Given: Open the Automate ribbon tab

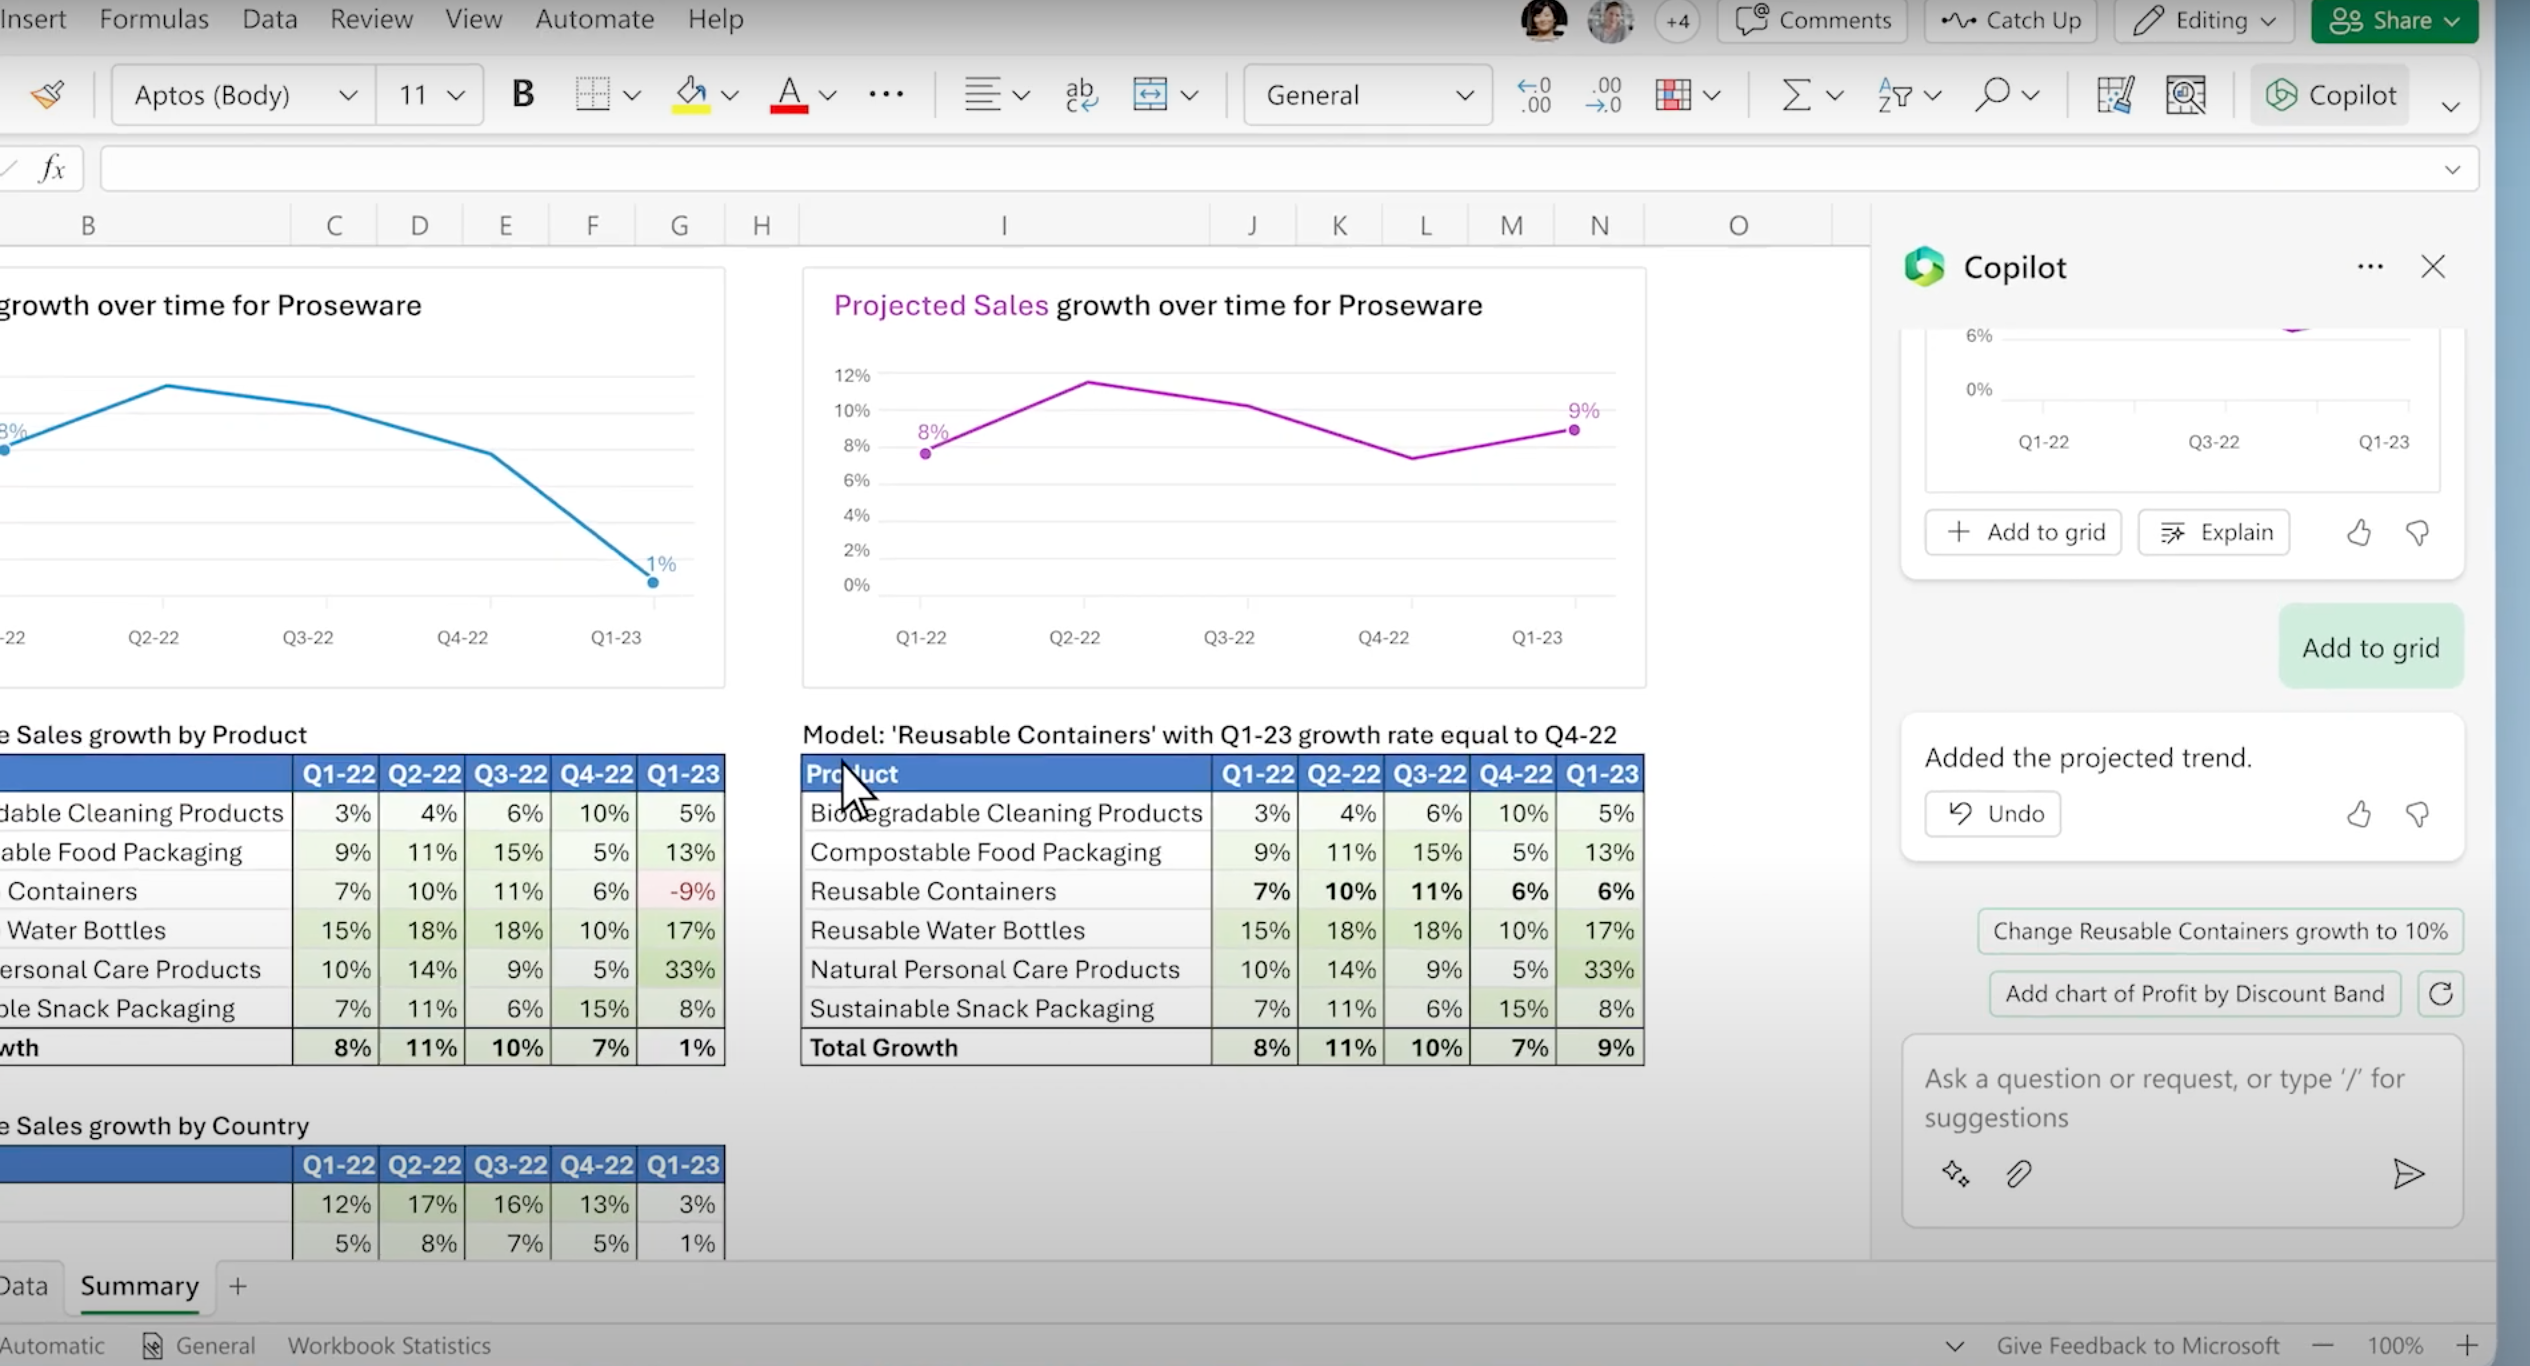Looking at the screenshot, I should click(x=595, y=19).
